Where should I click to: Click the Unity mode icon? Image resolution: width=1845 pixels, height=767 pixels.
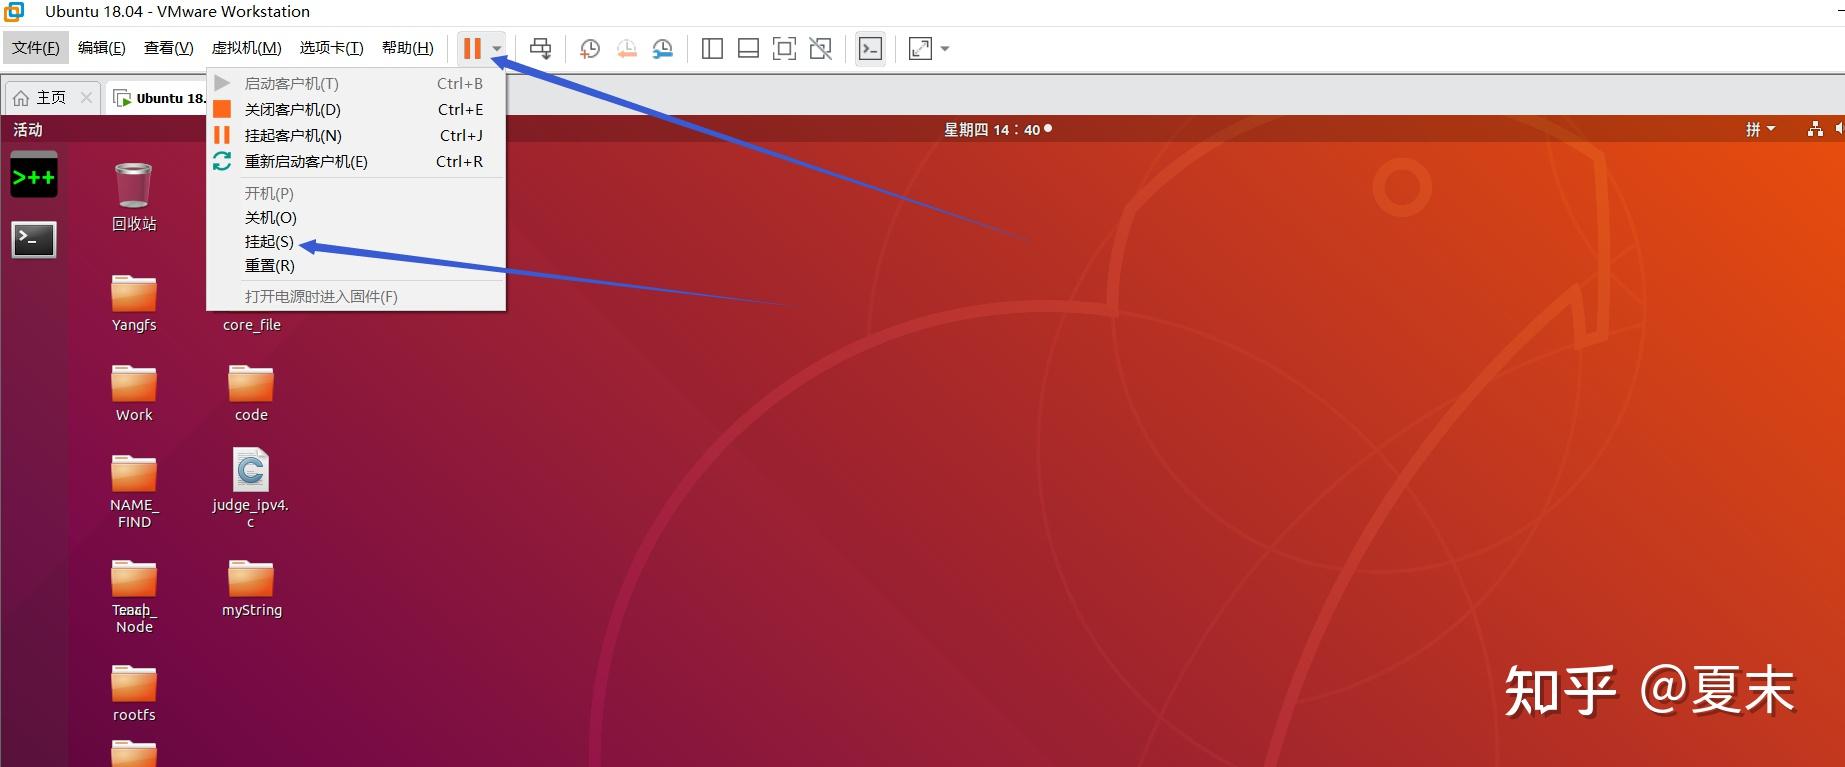[821, 48]
